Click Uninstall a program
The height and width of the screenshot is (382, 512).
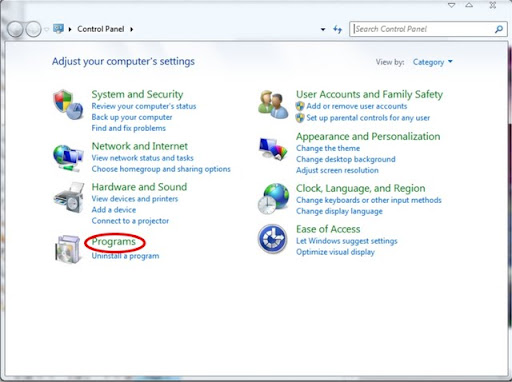tap(125, 256)
